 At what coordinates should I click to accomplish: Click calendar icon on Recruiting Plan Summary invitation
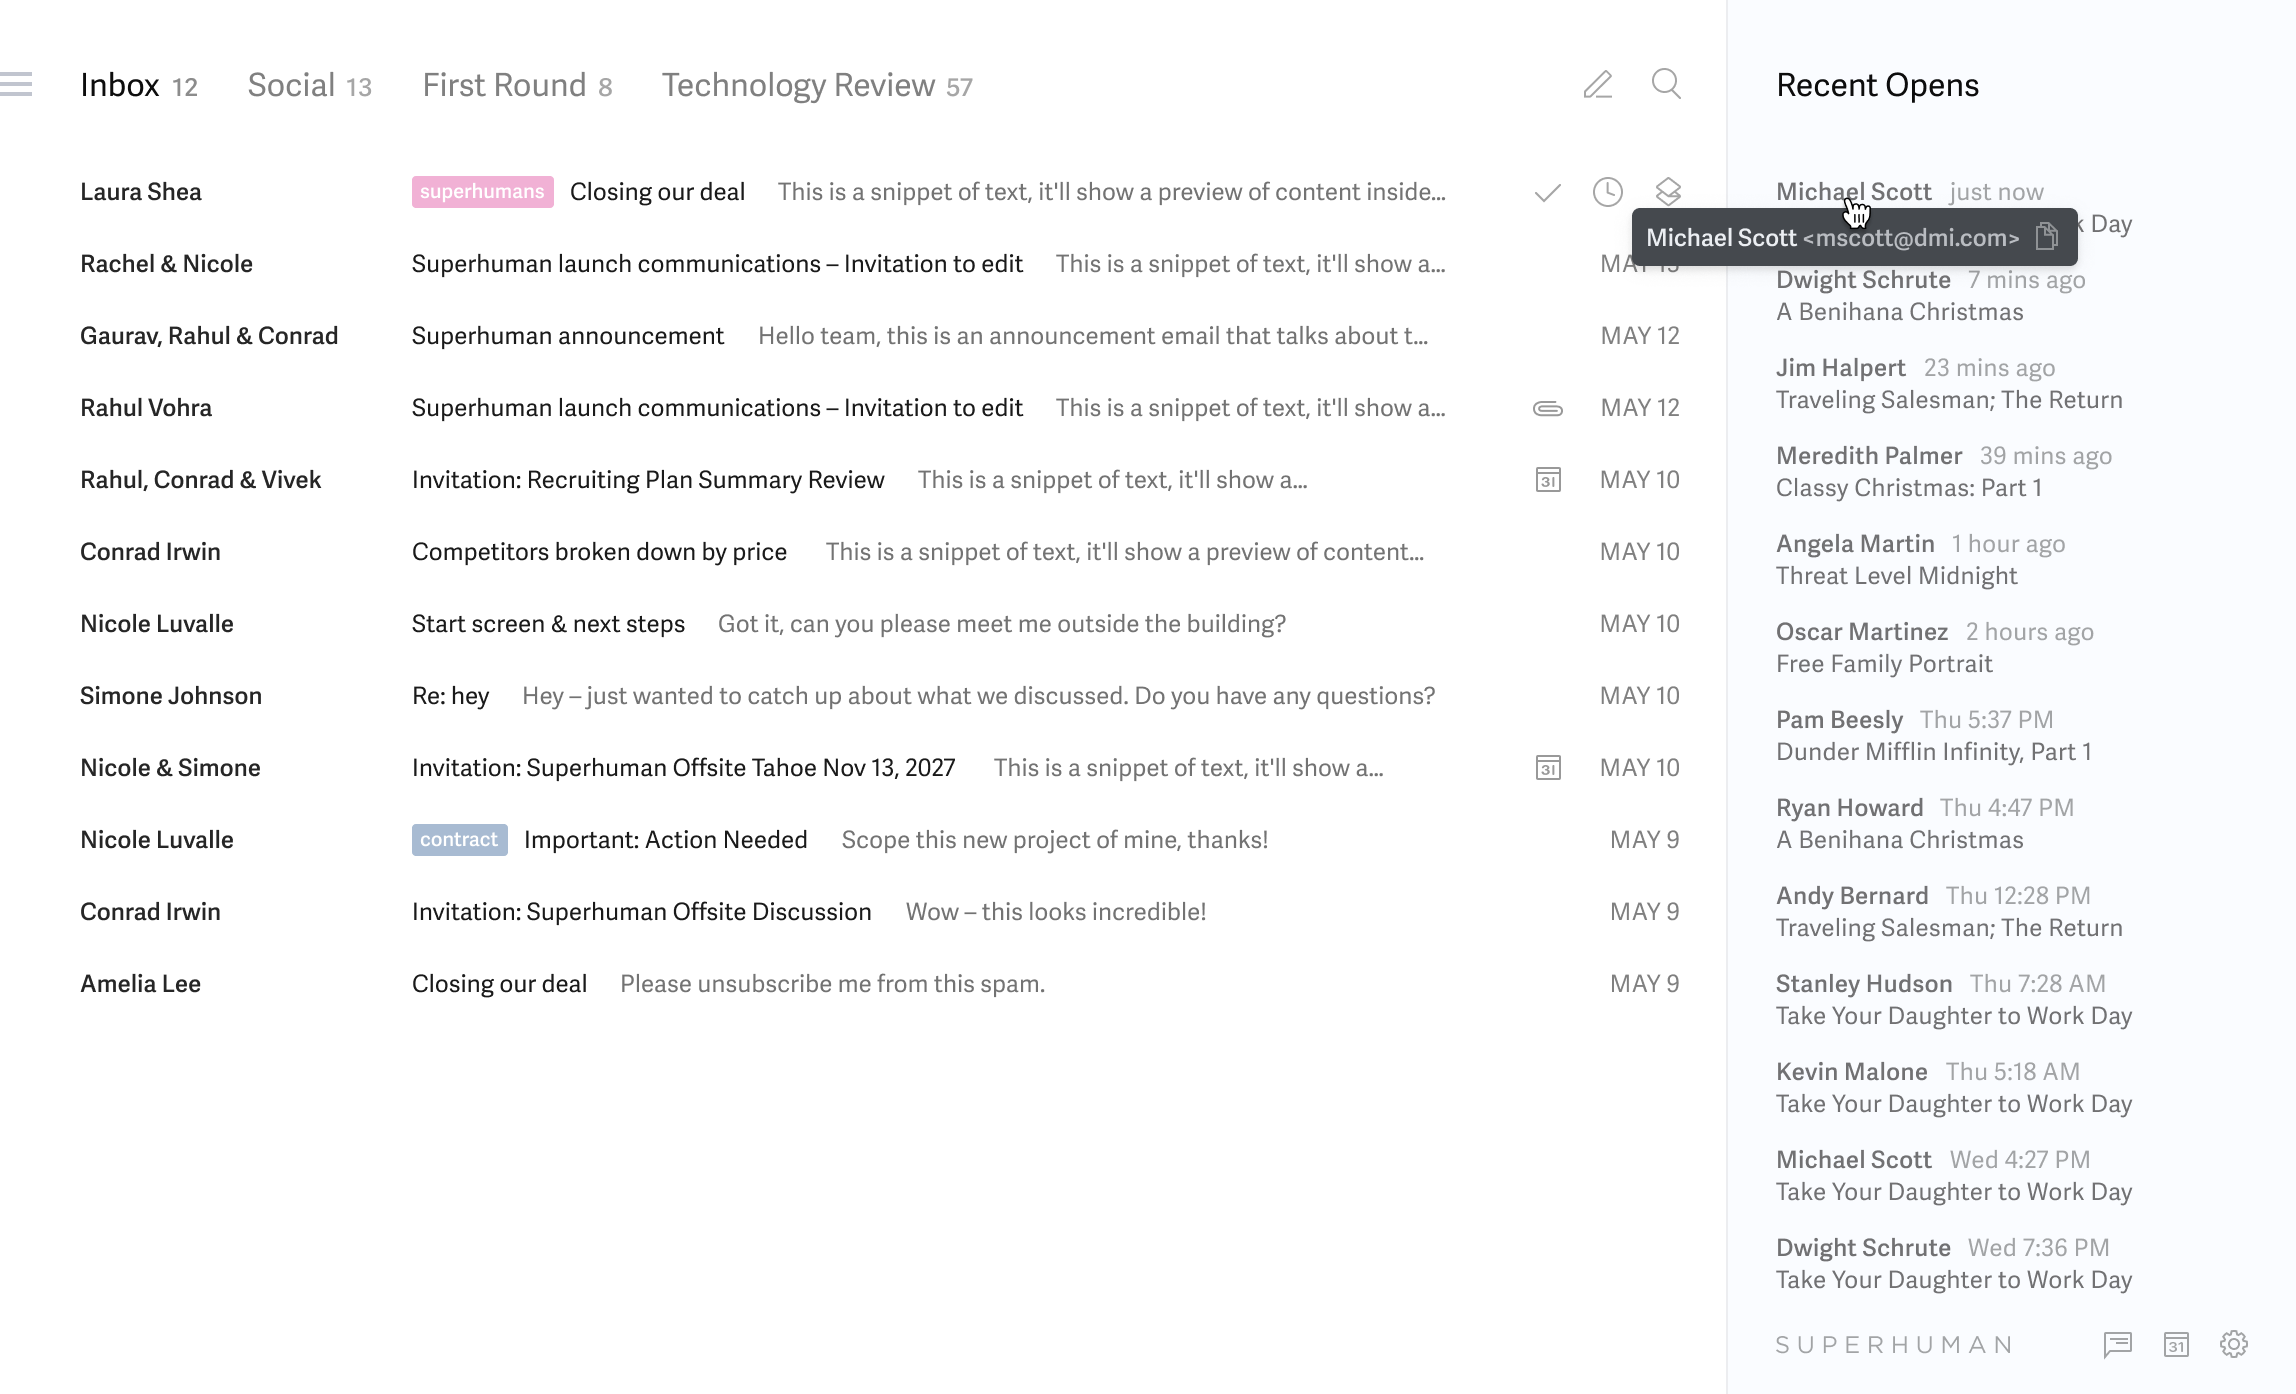pyautogui.click(x=1548, y=480)
